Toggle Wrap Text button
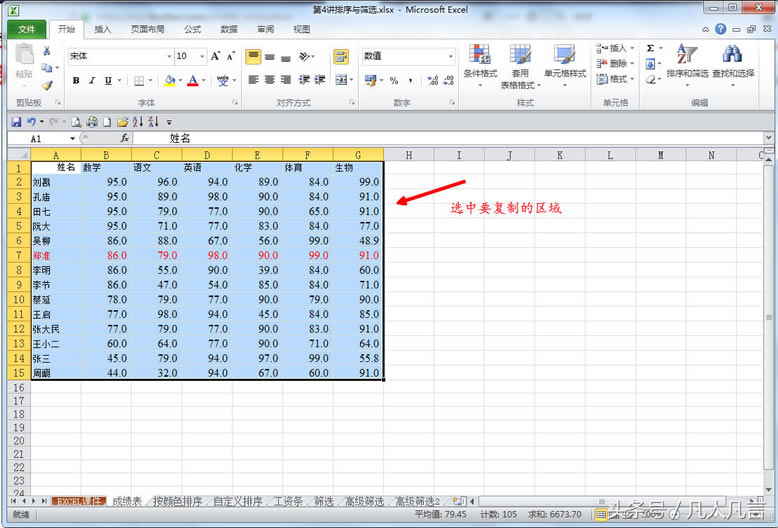This screenshot has width=778, height=528. click(x=340, y=57)
